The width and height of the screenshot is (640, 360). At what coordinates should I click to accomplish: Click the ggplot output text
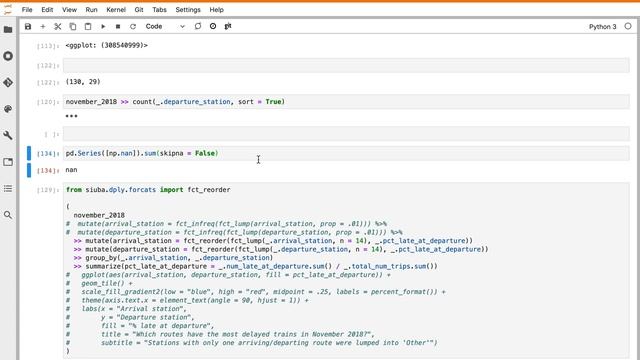[x=107, y=45]
